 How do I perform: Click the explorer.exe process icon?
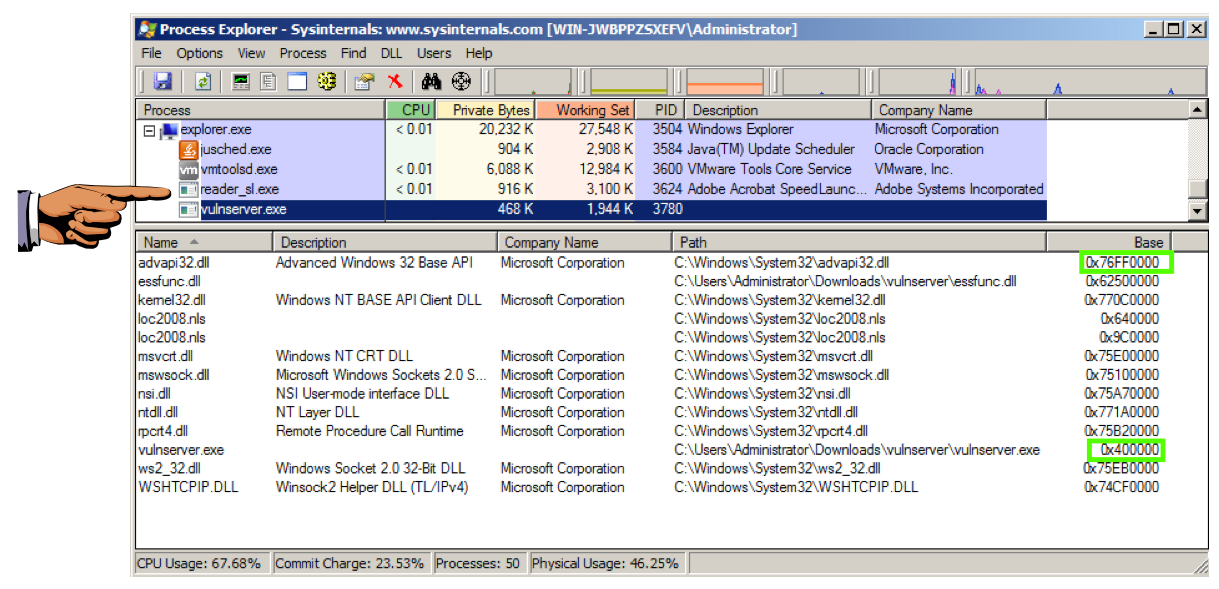(x=169, y=130)
